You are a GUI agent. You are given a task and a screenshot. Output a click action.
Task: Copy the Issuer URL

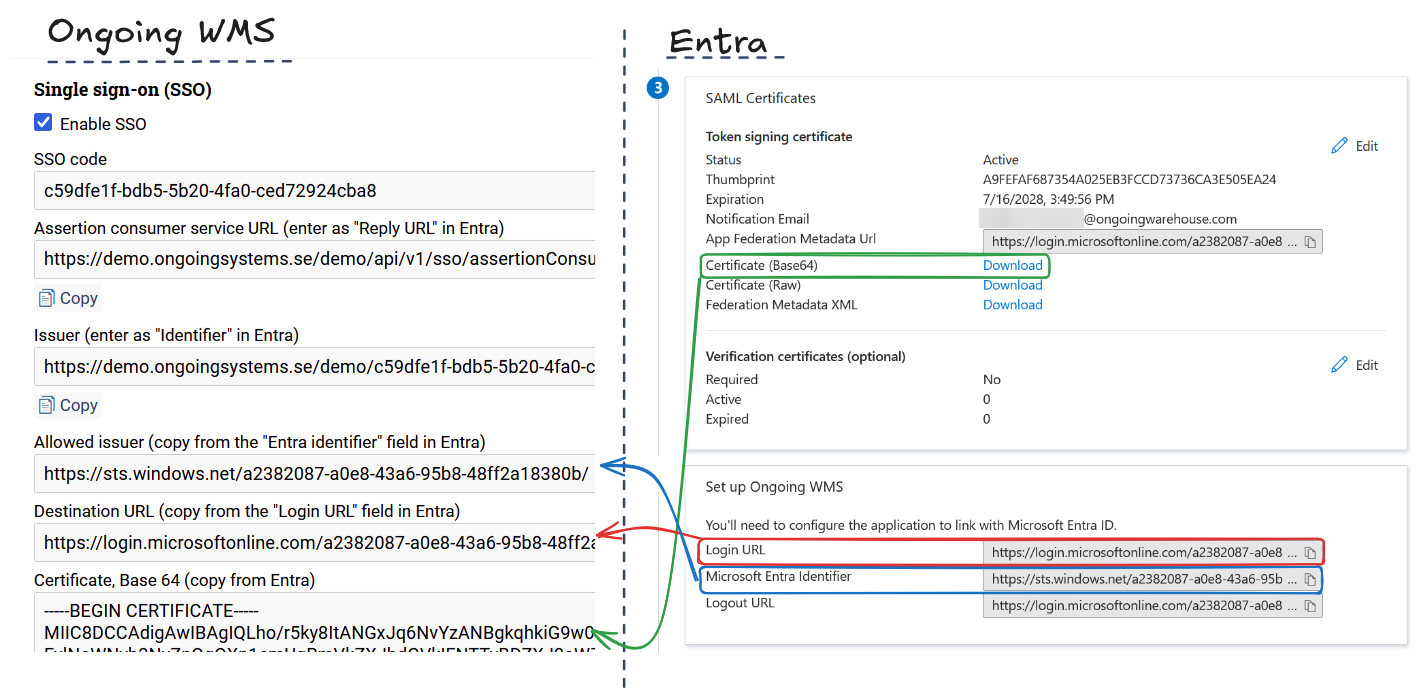[x=68, y=405]
